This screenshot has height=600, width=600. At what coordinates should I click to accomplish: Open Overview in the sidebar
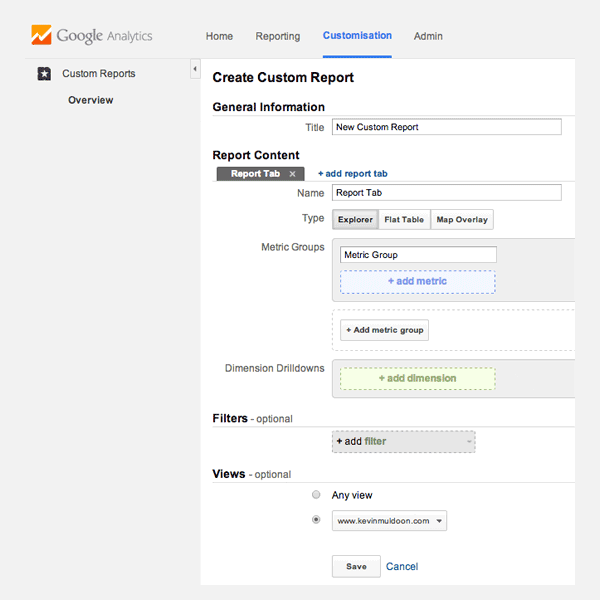point(91,100)
